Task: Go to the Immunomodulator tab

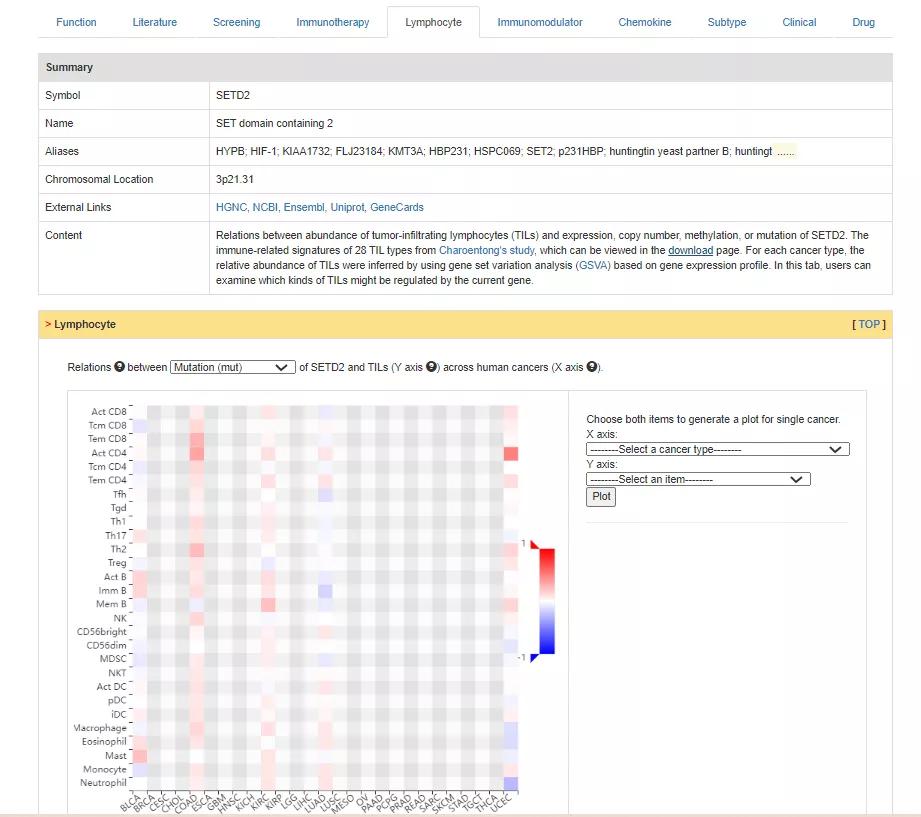Action: click(539, 22)
